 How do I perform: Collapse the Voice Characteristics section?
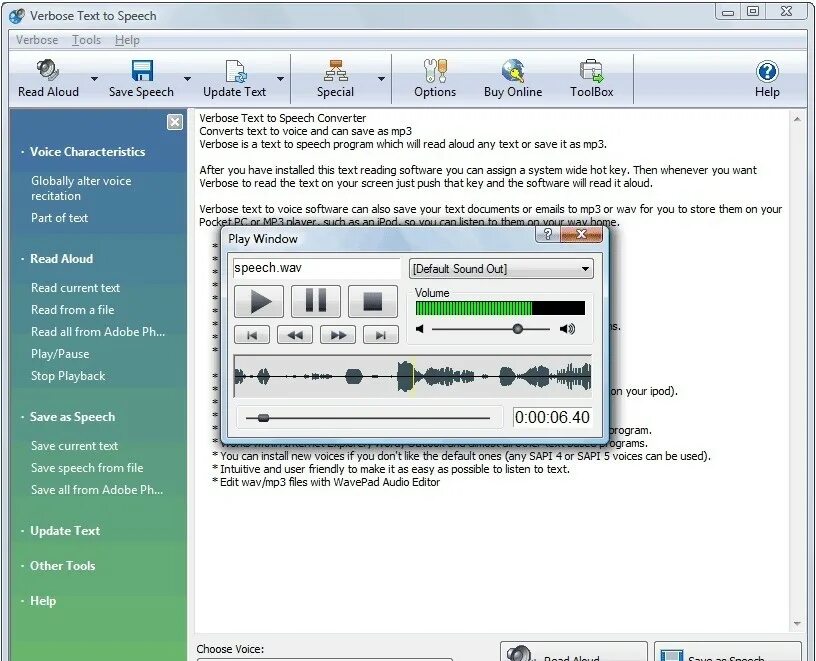tap(87, 152)
